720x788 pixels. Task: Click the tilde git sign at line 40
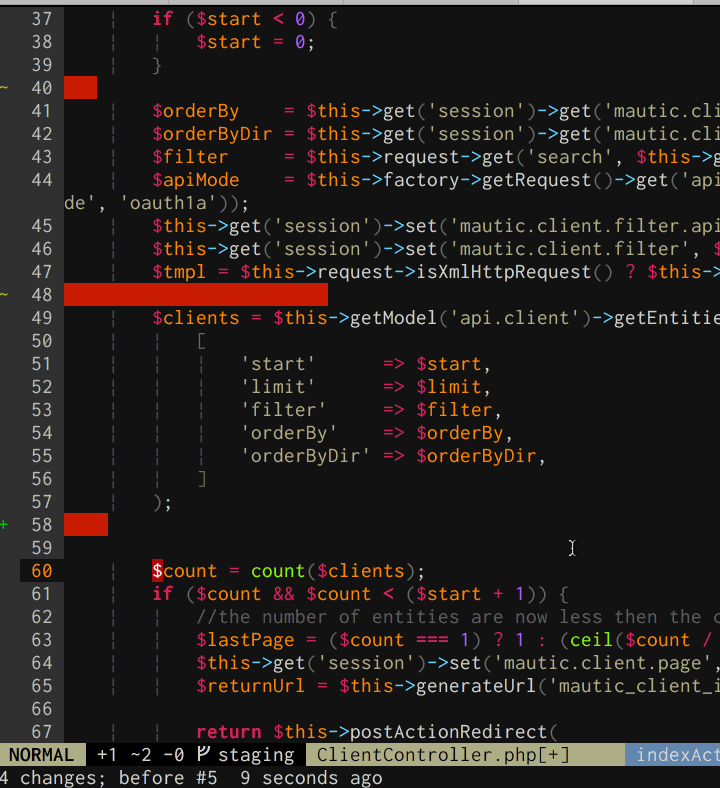tap(4, 87)
